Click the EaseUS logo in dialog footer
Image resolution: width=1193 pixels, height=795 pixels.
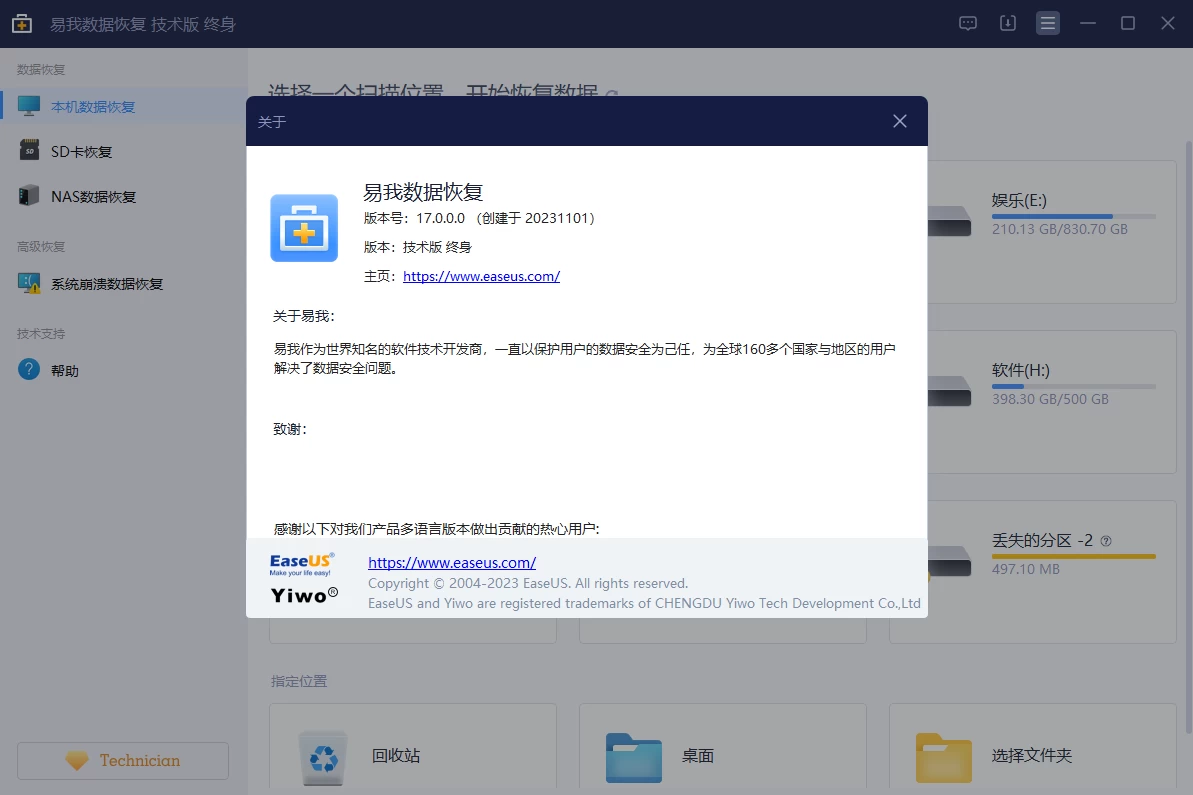point(301,564)
